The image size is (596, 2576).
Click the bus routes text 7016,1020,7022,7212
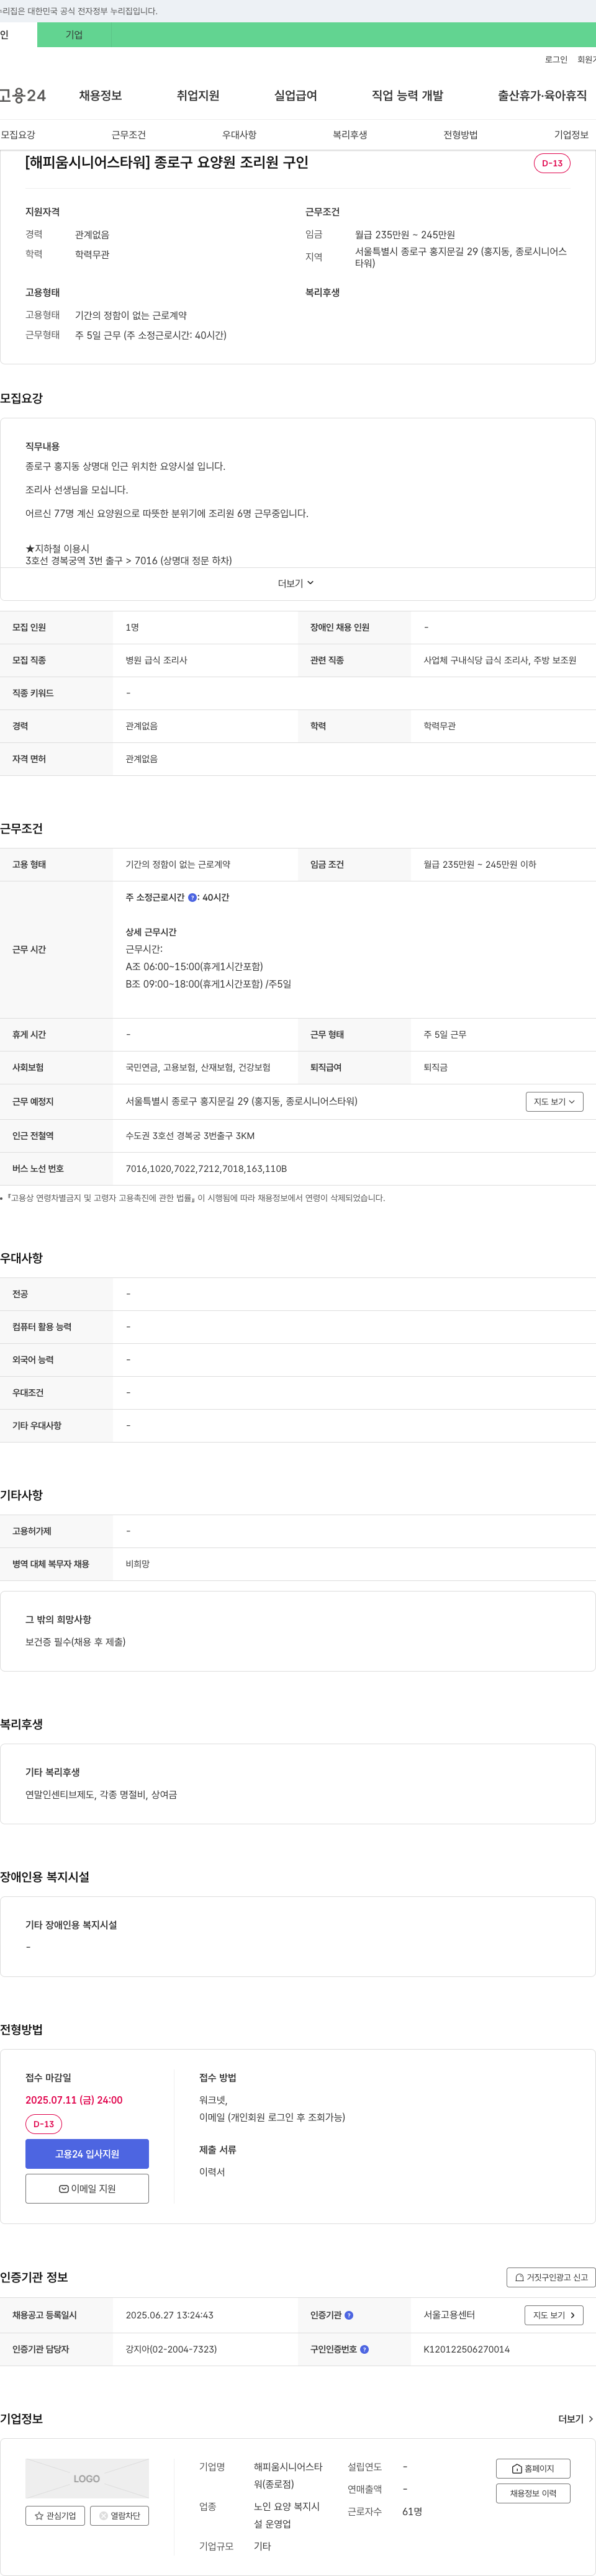tap(206, 1168)
